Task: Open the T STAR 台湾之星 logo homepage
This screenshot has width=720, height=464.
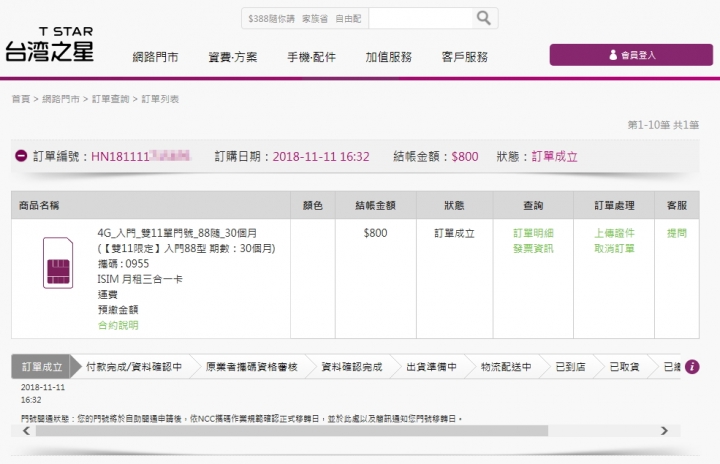Action: pyautogui.click(x=50, y=45)
